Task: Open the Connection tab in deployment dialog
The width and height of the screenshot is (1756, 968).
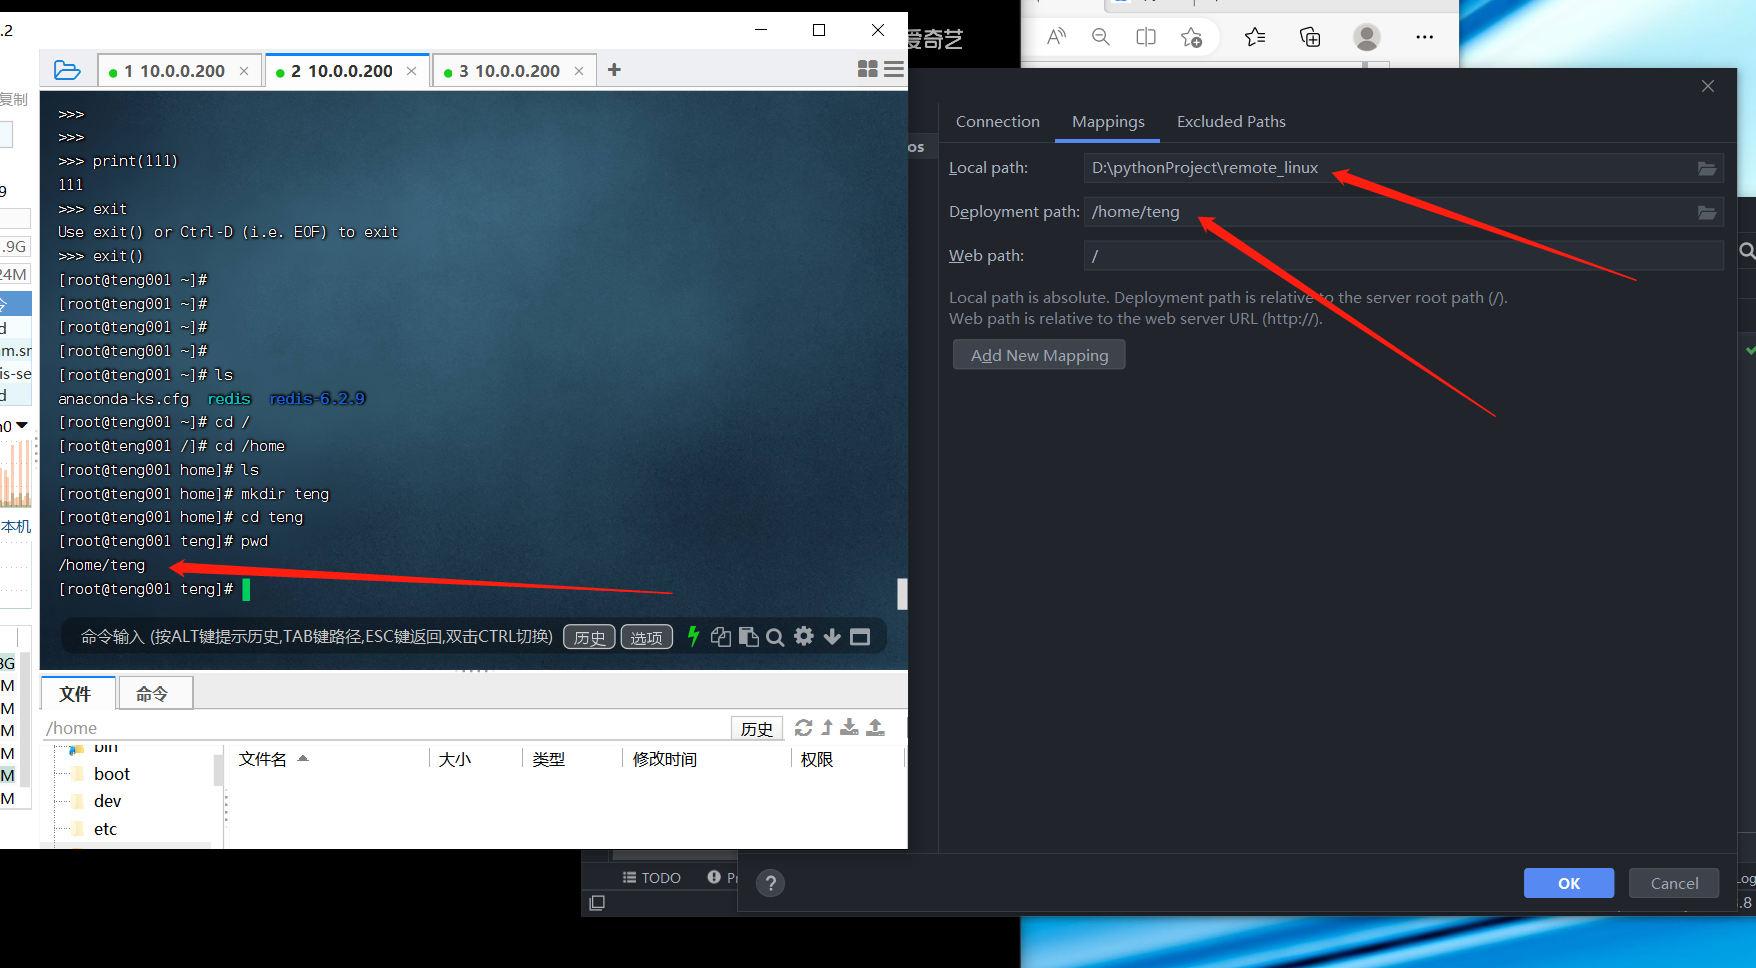Action: tap(997, 121)
